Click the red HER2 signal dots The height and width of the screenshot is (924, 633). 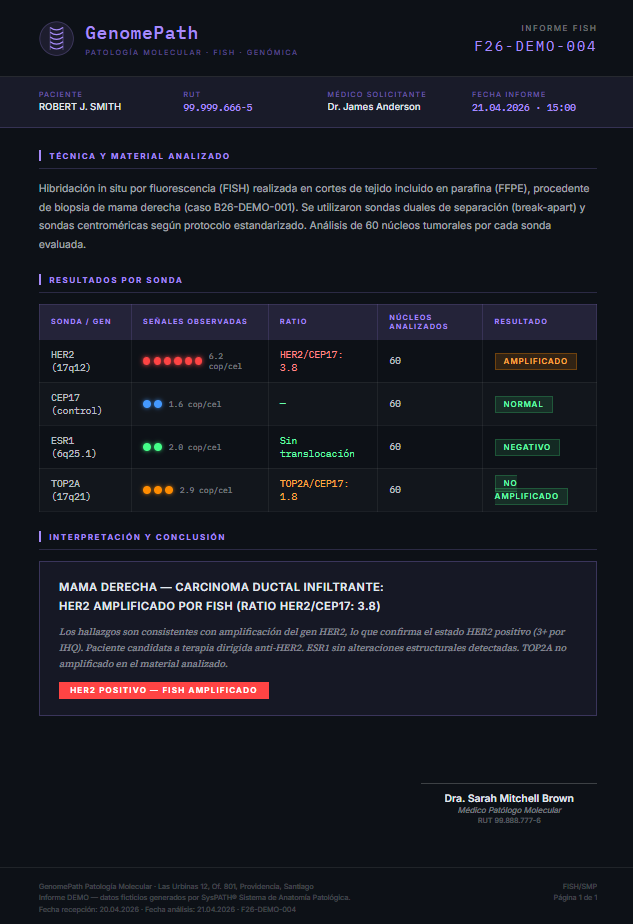click(172, 361)
